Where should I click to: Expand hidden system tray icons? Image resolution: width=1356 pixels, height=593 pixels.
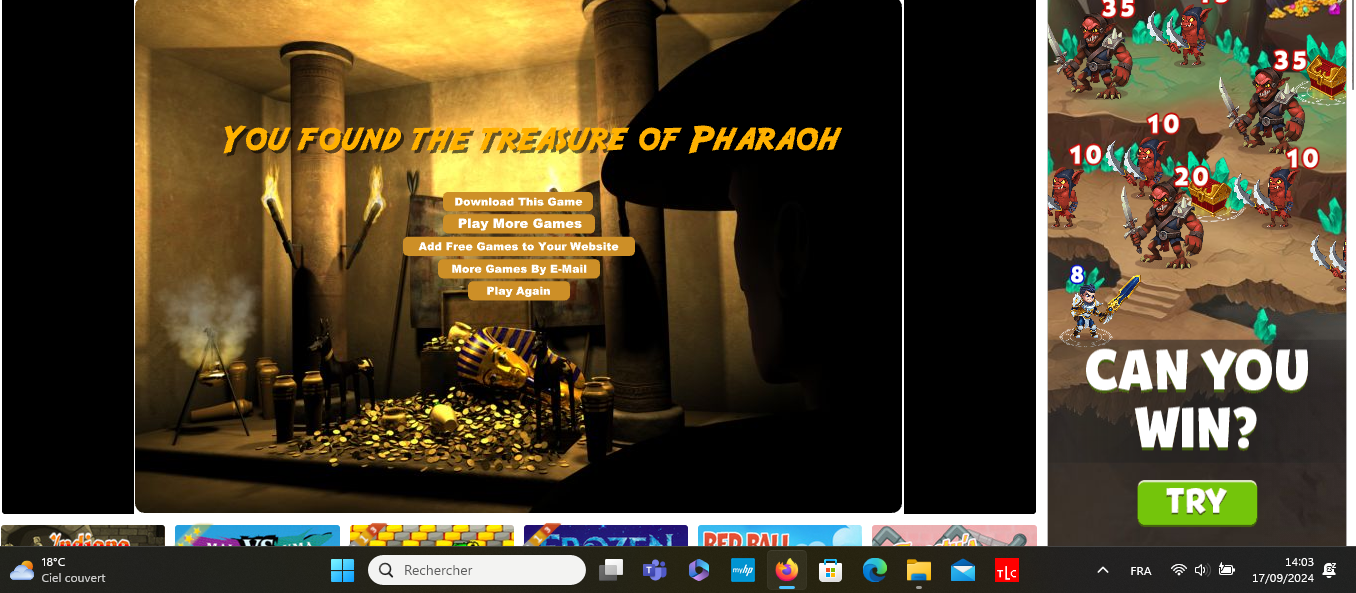pos(1103,570)
